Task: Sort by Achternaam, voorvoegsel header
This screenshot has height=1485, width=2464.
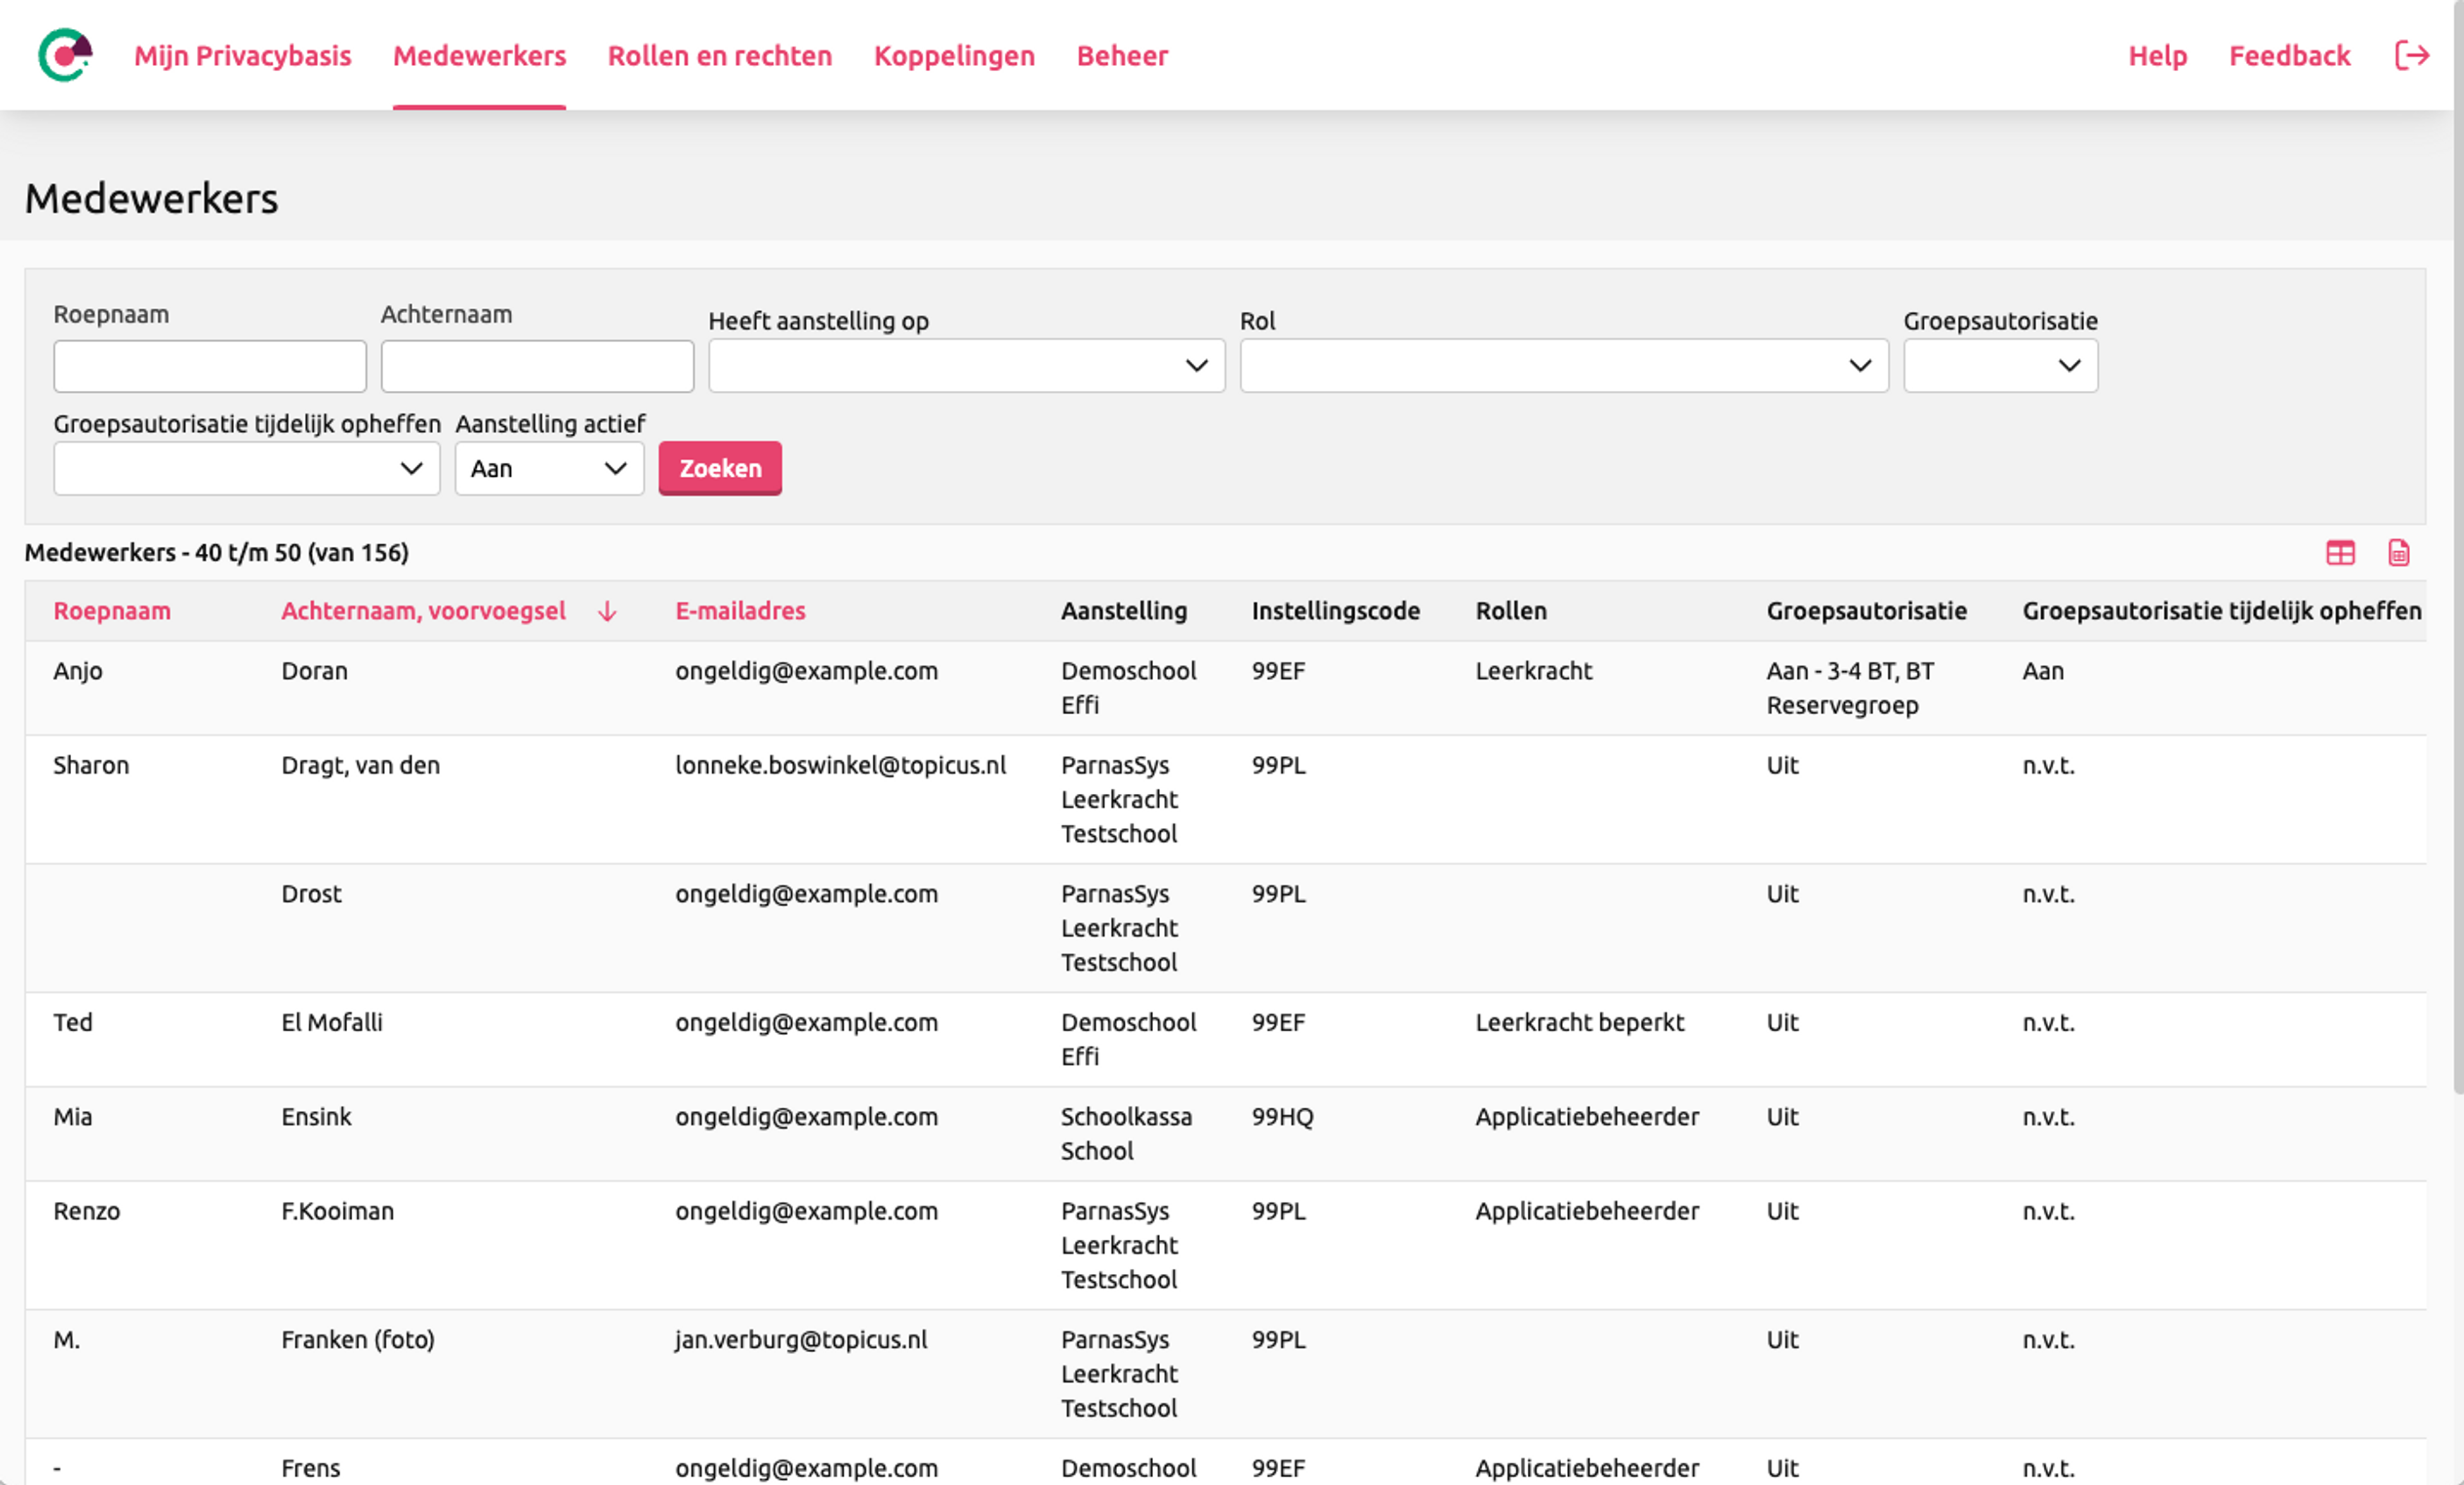Action: click(x=423, y=611)
